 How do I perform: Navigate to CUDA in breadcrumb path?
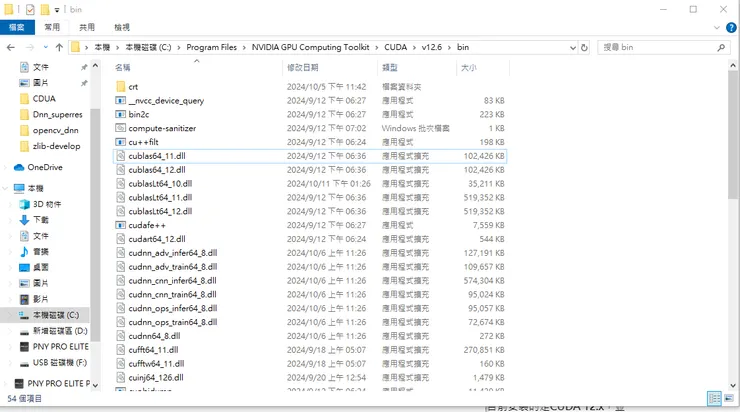[x=395, y=47]
